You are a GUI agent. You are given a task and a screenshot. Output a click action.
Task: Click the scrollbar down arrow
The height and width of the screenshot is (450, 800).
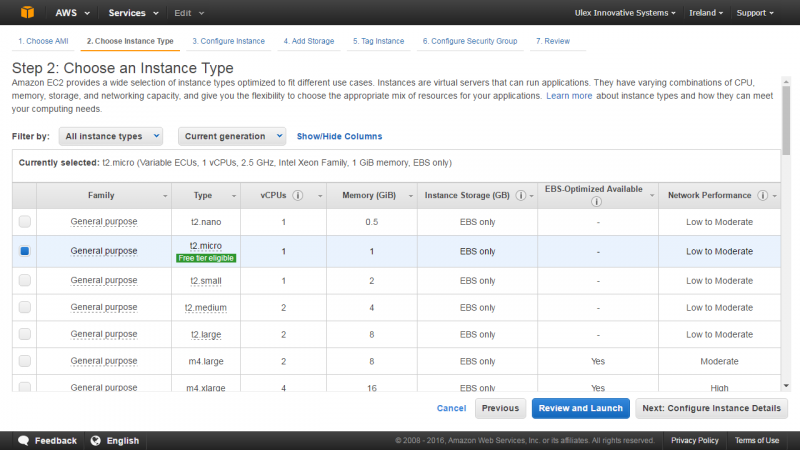coord(786,386)
